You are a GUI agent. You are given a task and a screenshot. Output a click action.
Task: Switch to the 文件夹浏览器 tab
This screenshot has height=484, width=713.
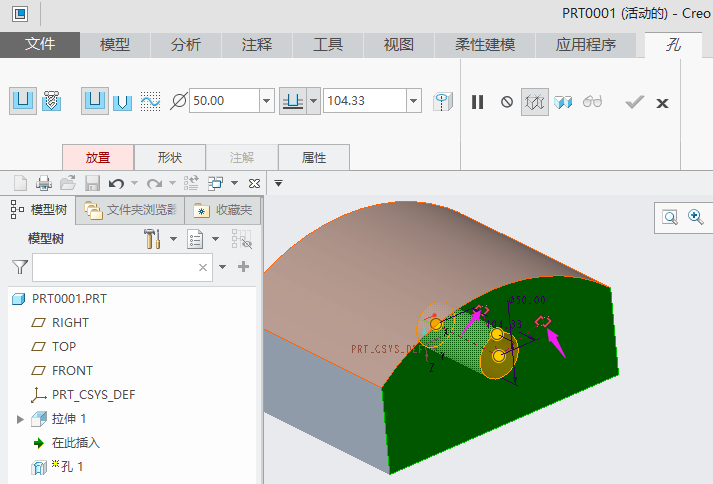pos(131,210)
